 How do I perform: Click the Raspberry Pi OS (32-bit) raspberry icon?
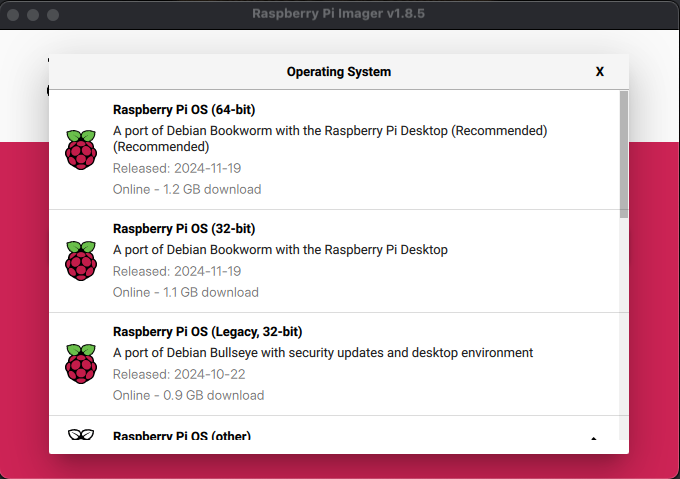pyautogui.click(x=81, y=261)
